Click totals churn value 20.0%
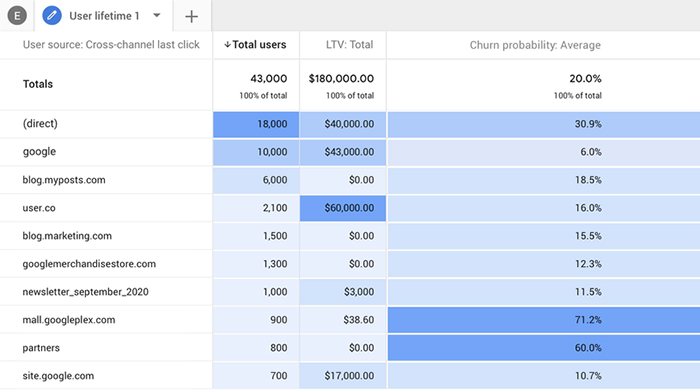This screenshot has width=700, height=390. (585, 79)
